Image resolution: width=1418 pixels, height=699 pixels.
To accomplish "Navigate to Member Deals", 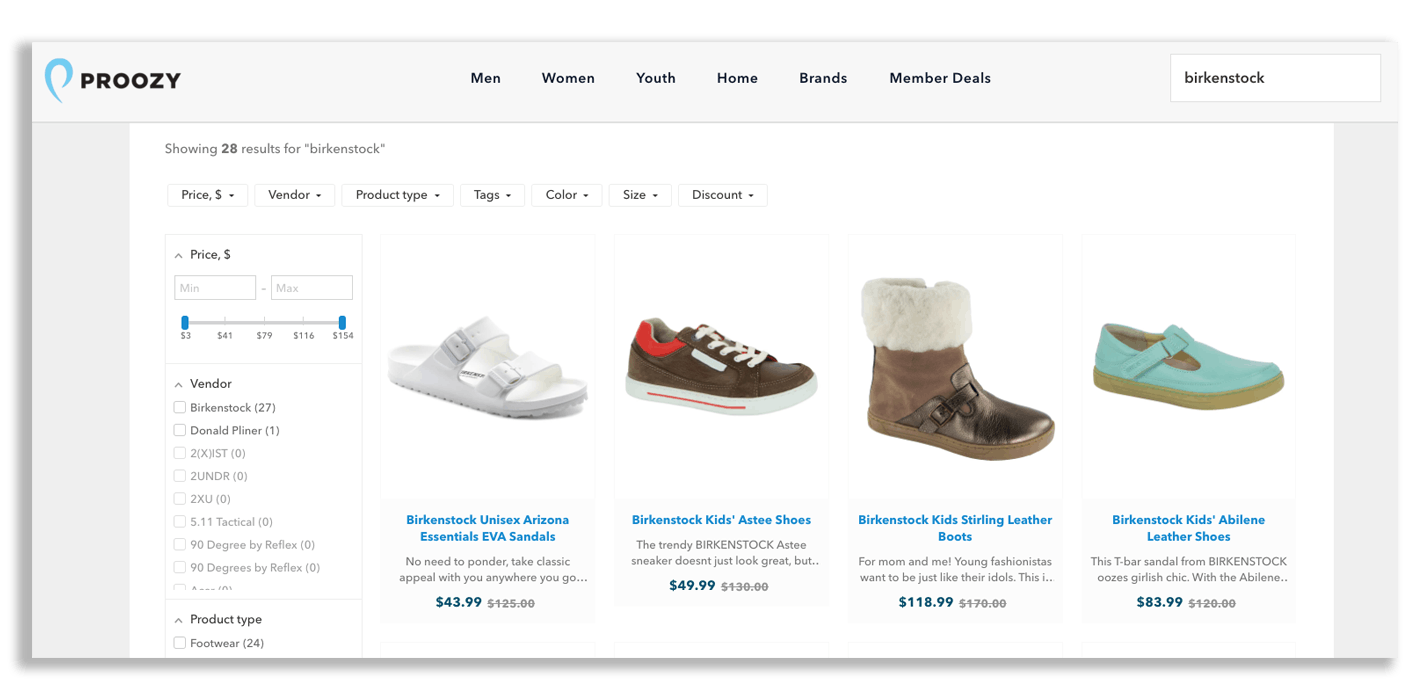I will 939,78.
